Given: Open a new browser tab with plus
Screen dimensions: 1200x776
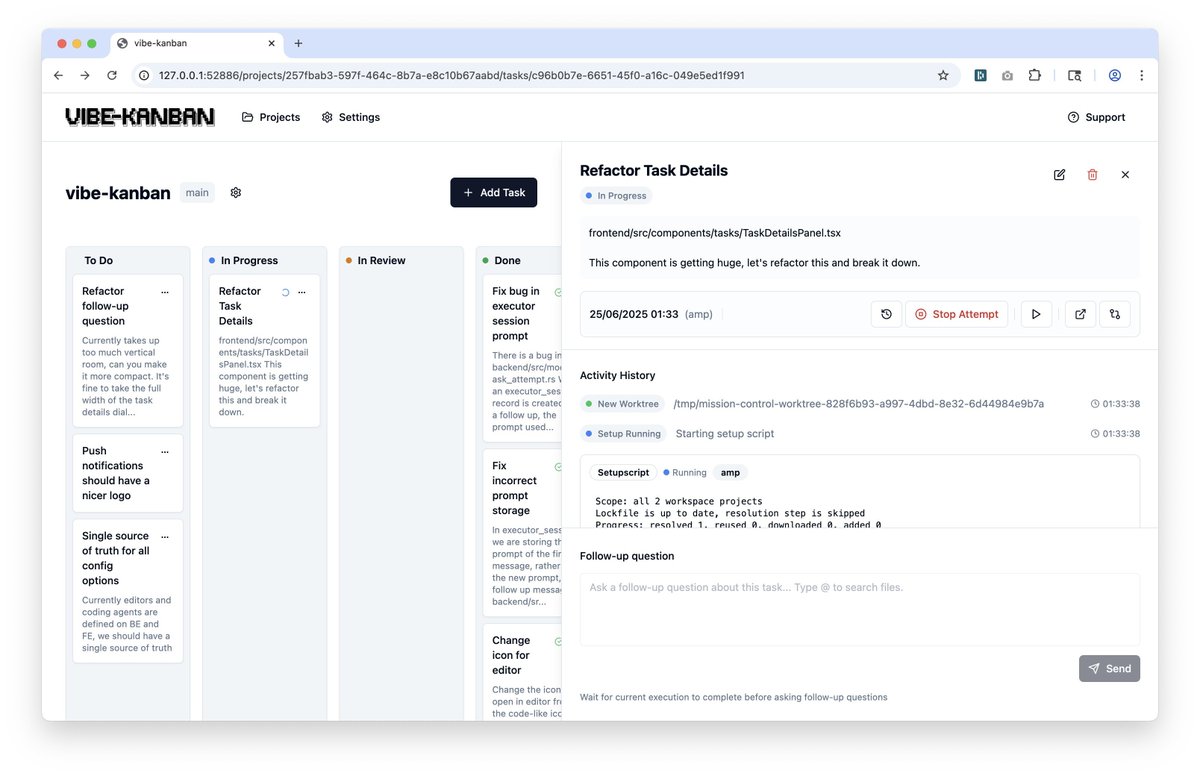Looking at the screenshot, I should [x=298, y=43].
